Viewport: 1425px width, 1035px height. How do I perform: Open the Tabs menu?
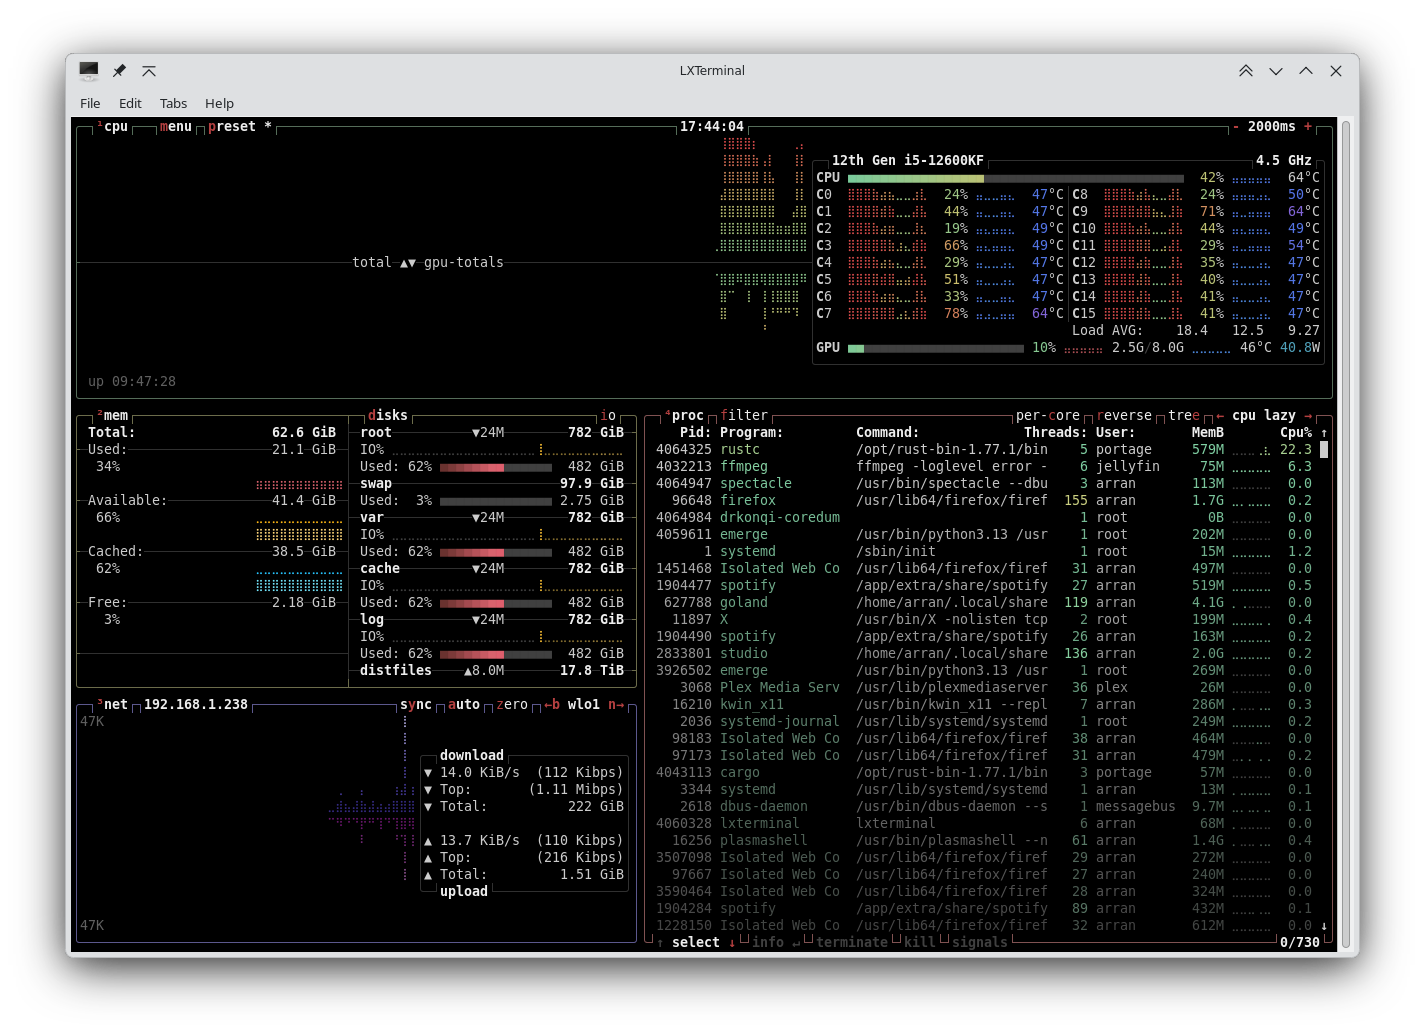pos(173,103)
